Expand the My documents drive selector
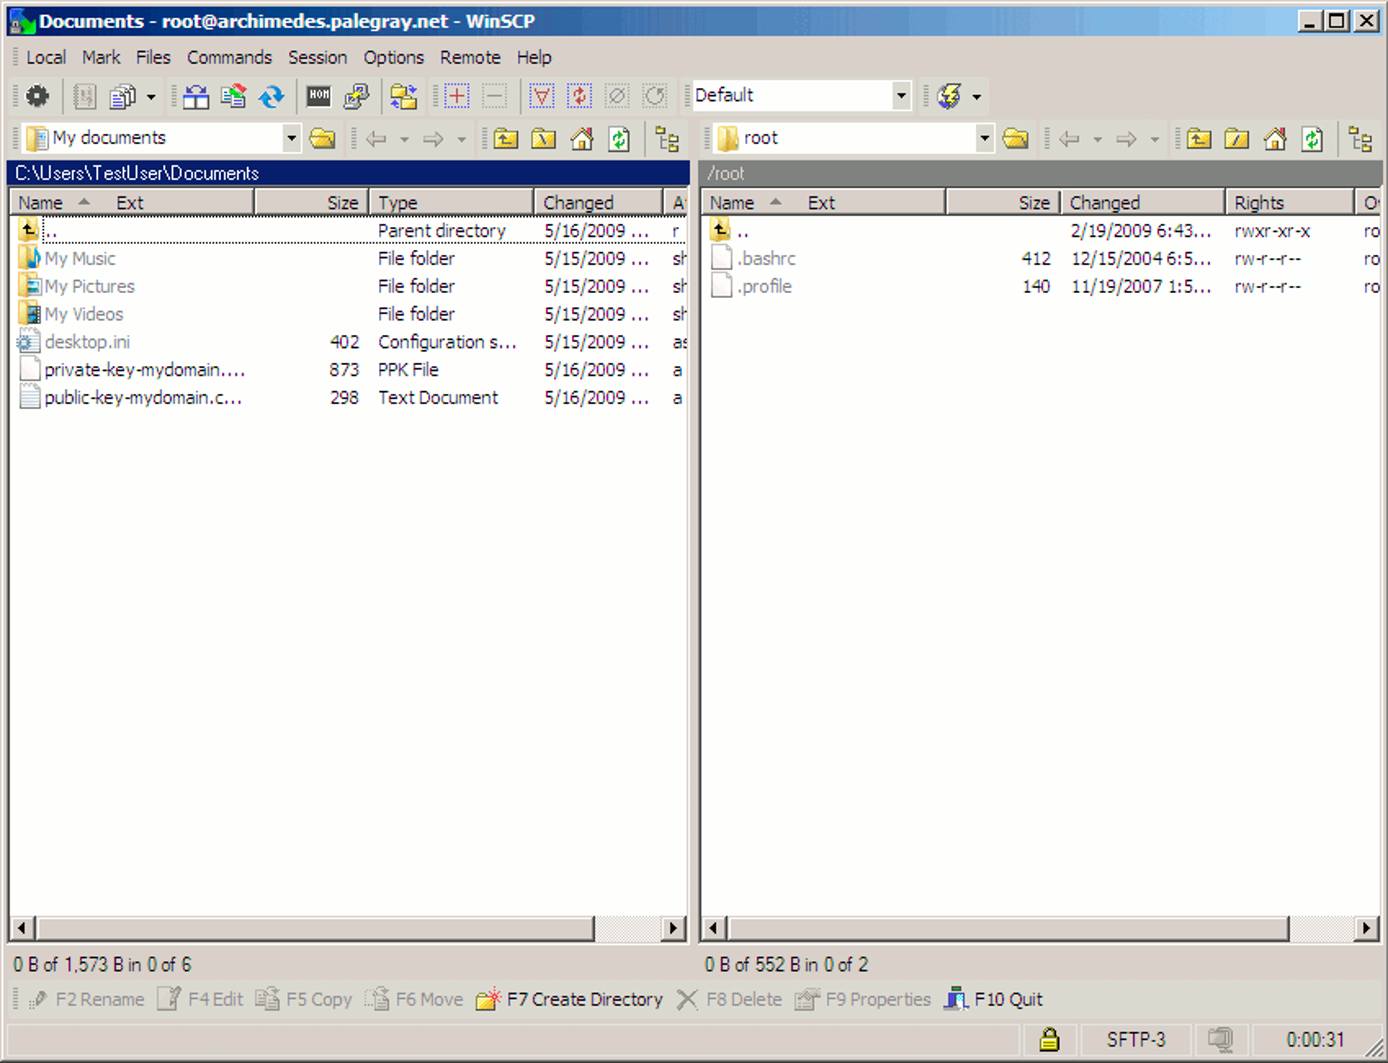 (x=291, y=137)
